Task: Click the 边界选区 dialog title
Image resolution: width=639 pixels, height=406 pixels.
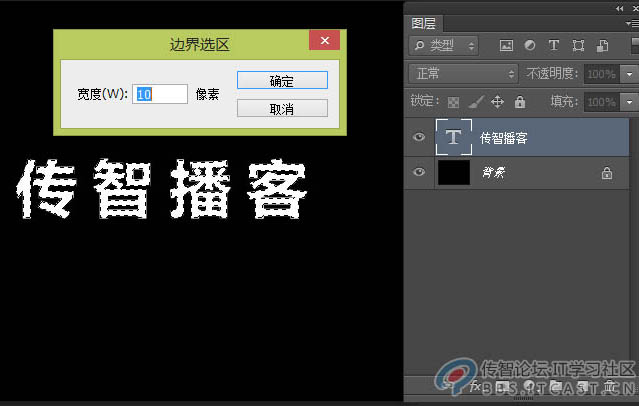Action: coord(200,44)
